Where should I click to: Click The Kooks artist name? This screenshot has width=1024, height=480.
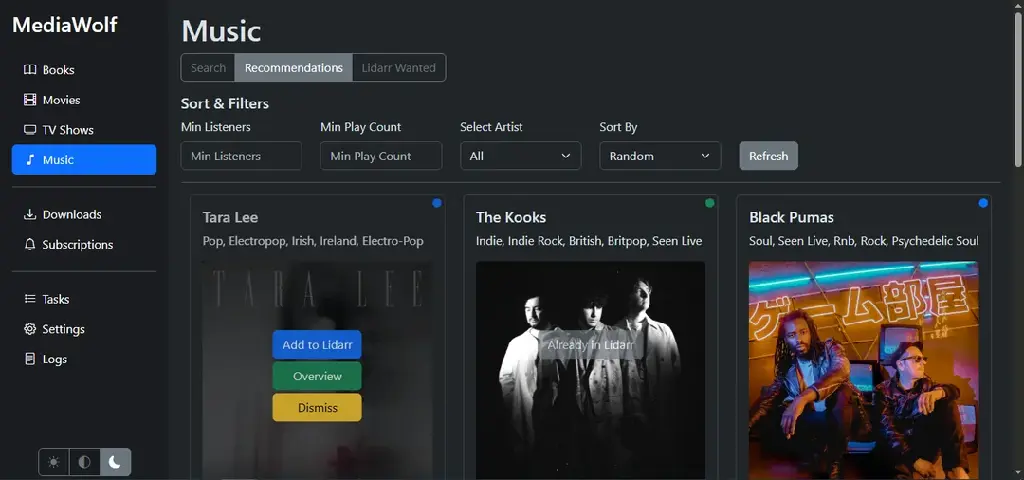(511, 217)
